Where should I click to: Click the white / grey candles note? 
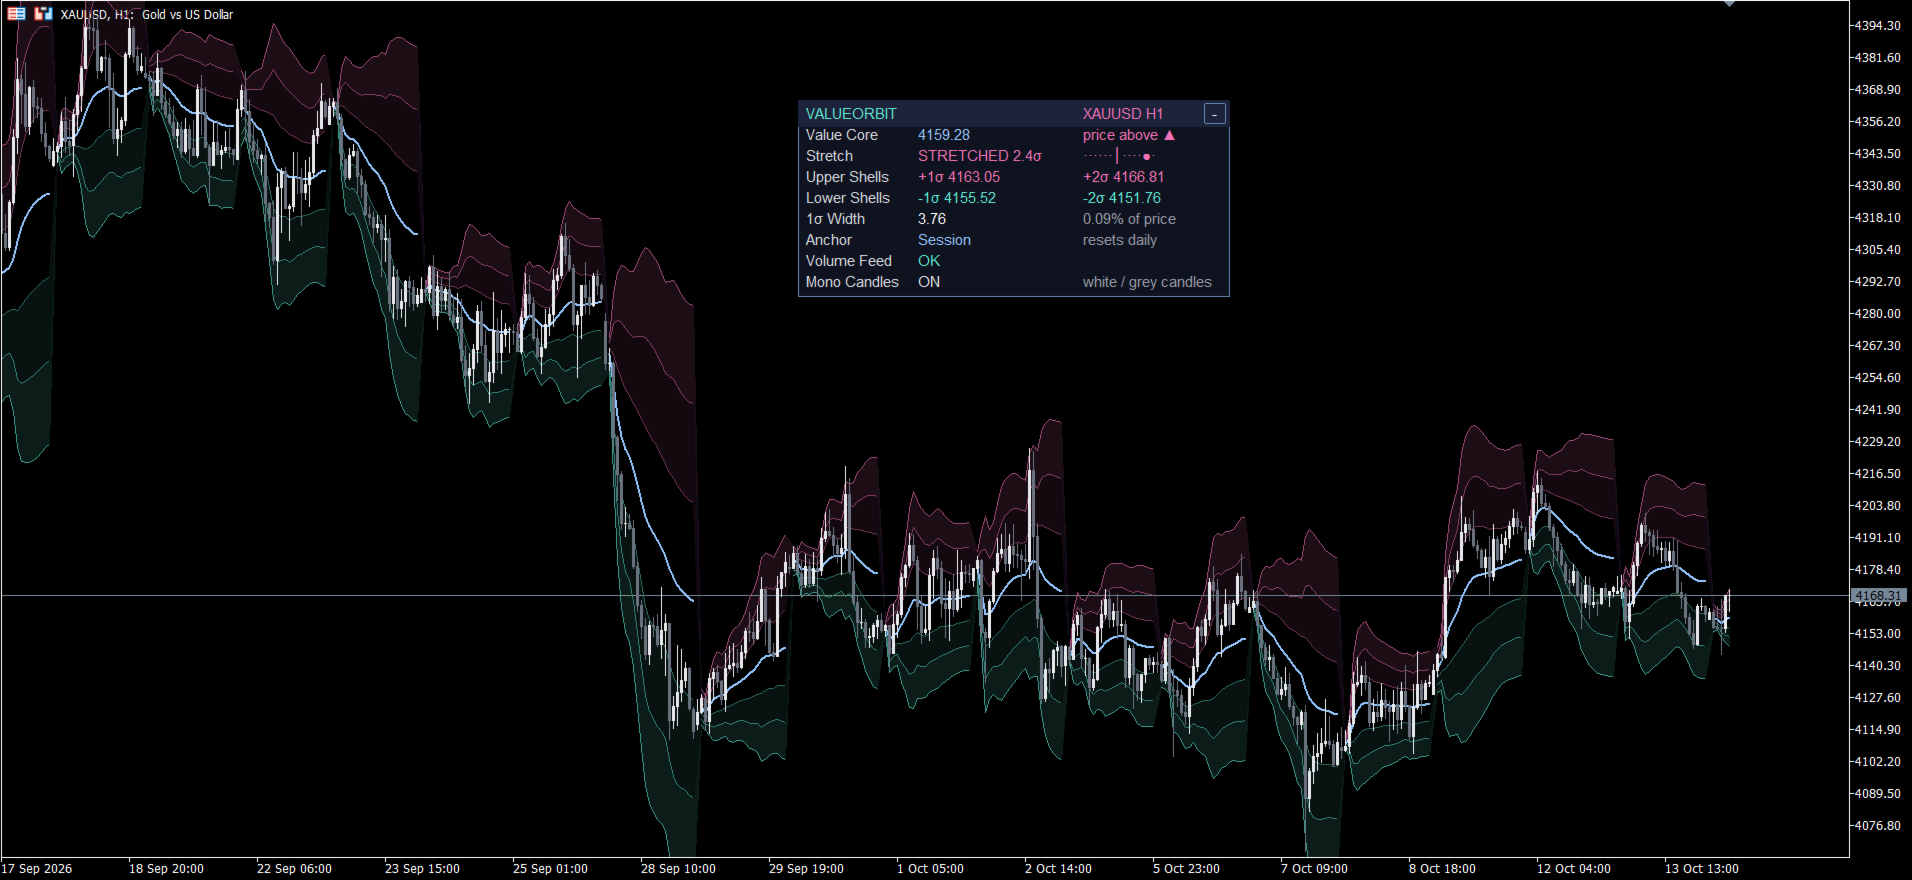[1147, 282]
